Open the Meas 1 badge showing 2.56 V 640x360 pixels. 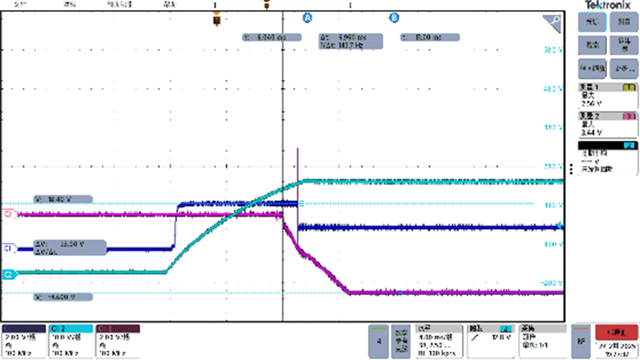pyautogui.click(x=608, y=96)
